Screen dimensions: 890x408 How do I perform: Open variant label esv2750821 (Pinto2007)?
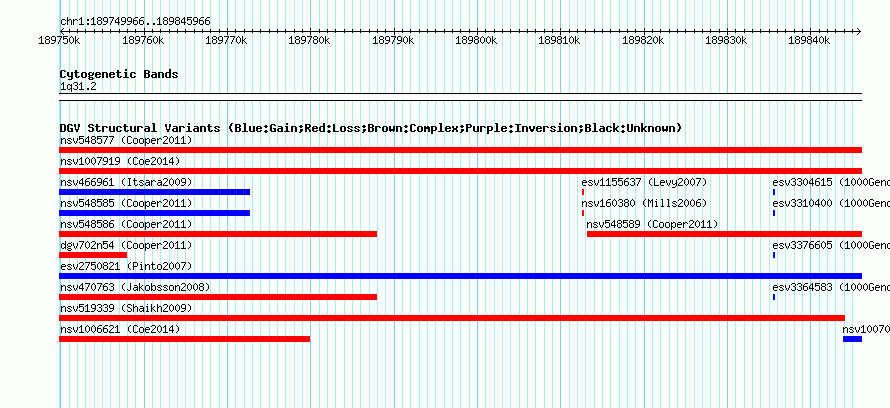coord(126,266)
